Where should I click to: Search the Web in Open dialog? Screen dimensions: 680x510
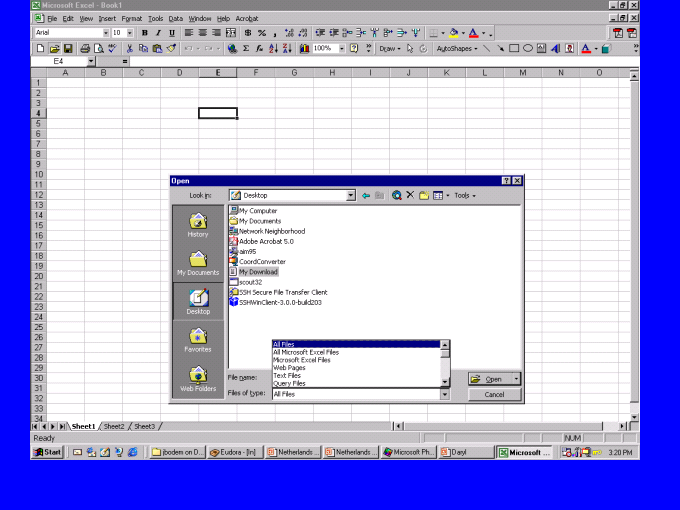[x=396, y=196]
